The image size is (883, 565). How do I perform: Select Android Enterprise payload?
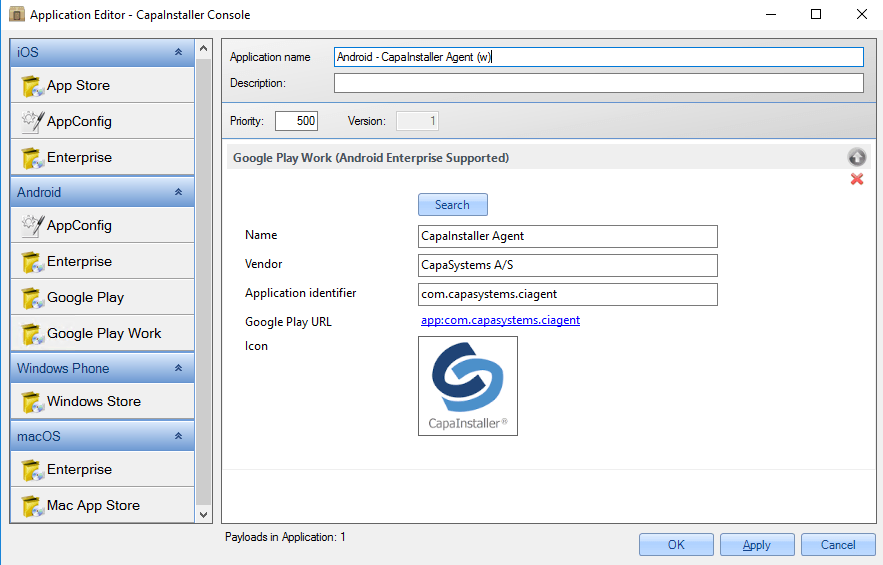tap(102, 261)
